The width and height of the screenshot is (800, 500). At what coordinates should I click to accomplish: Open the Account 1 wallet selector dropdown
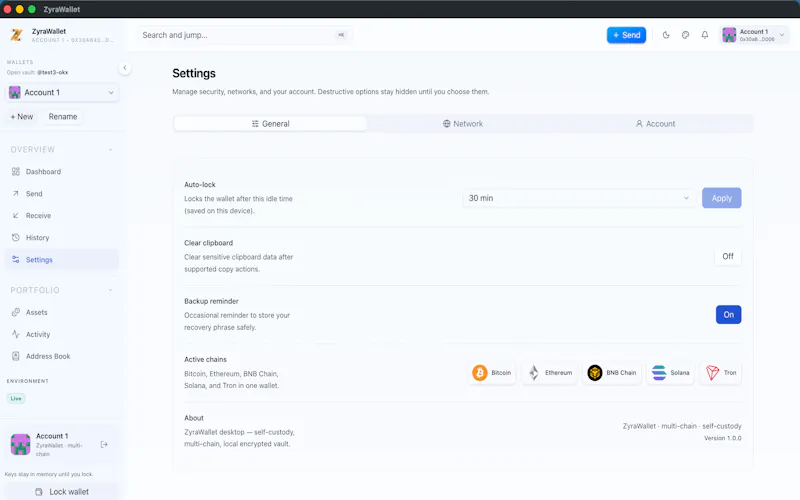[62, 92]
